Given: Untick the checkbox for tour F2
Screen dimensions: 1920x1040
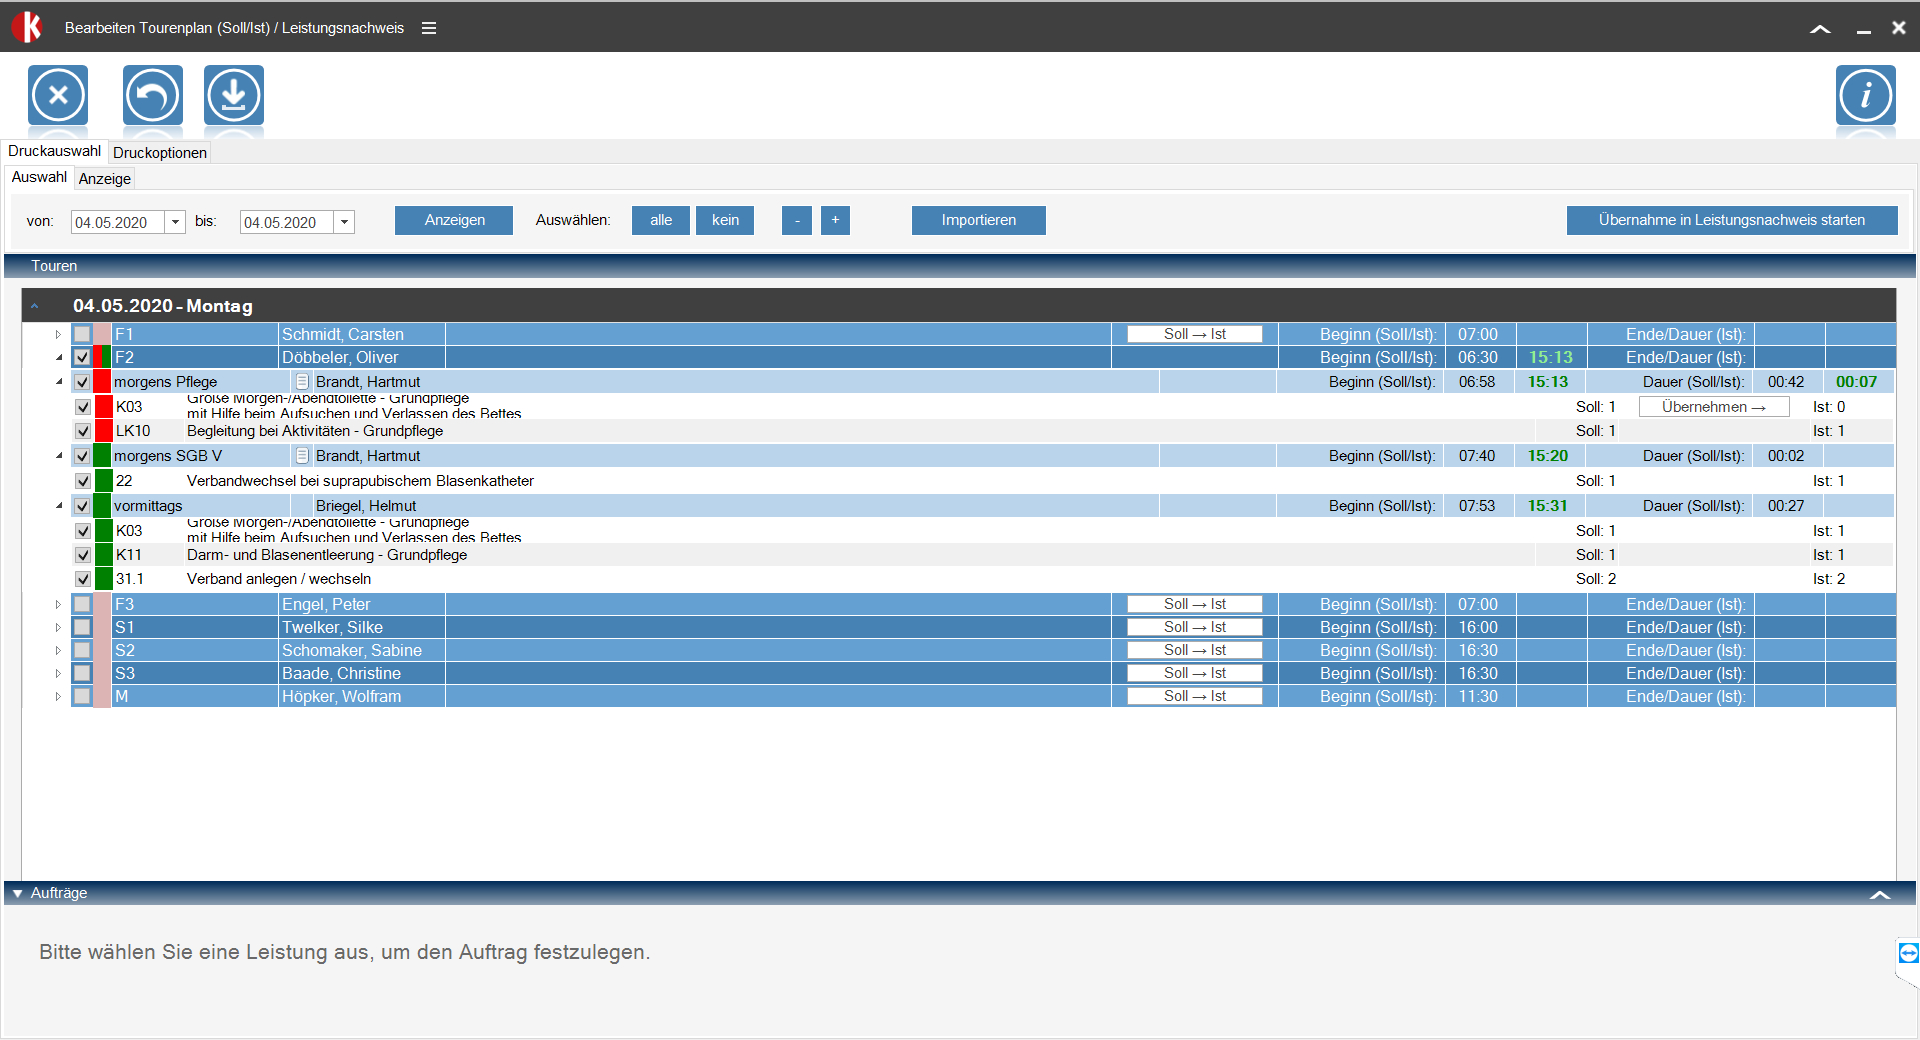Looking at the screenshot, I should coord(82,357).
